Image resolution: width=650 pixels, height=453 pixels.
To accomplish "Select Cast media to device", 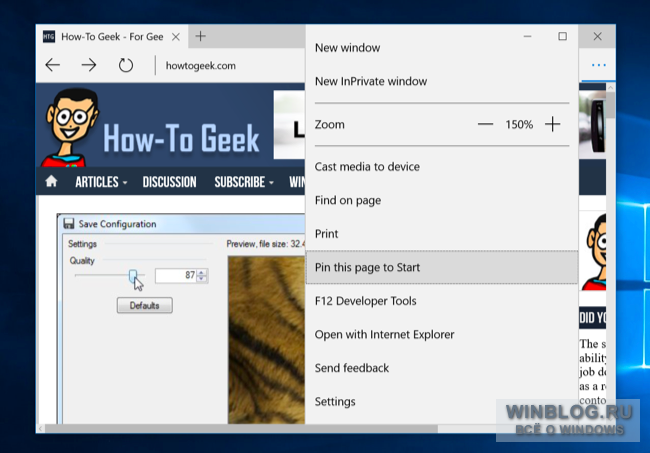I will point(441,167).
